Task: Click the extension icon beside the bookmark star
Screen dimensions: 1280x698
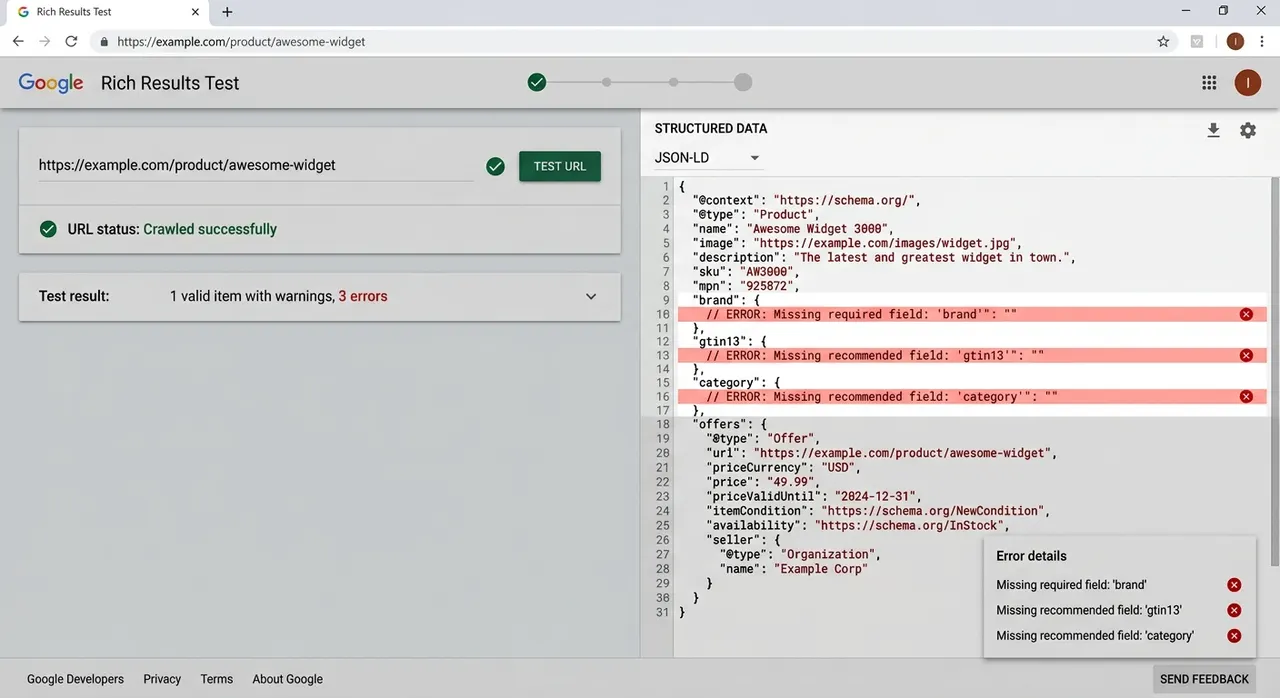Action: [1197, 42]
